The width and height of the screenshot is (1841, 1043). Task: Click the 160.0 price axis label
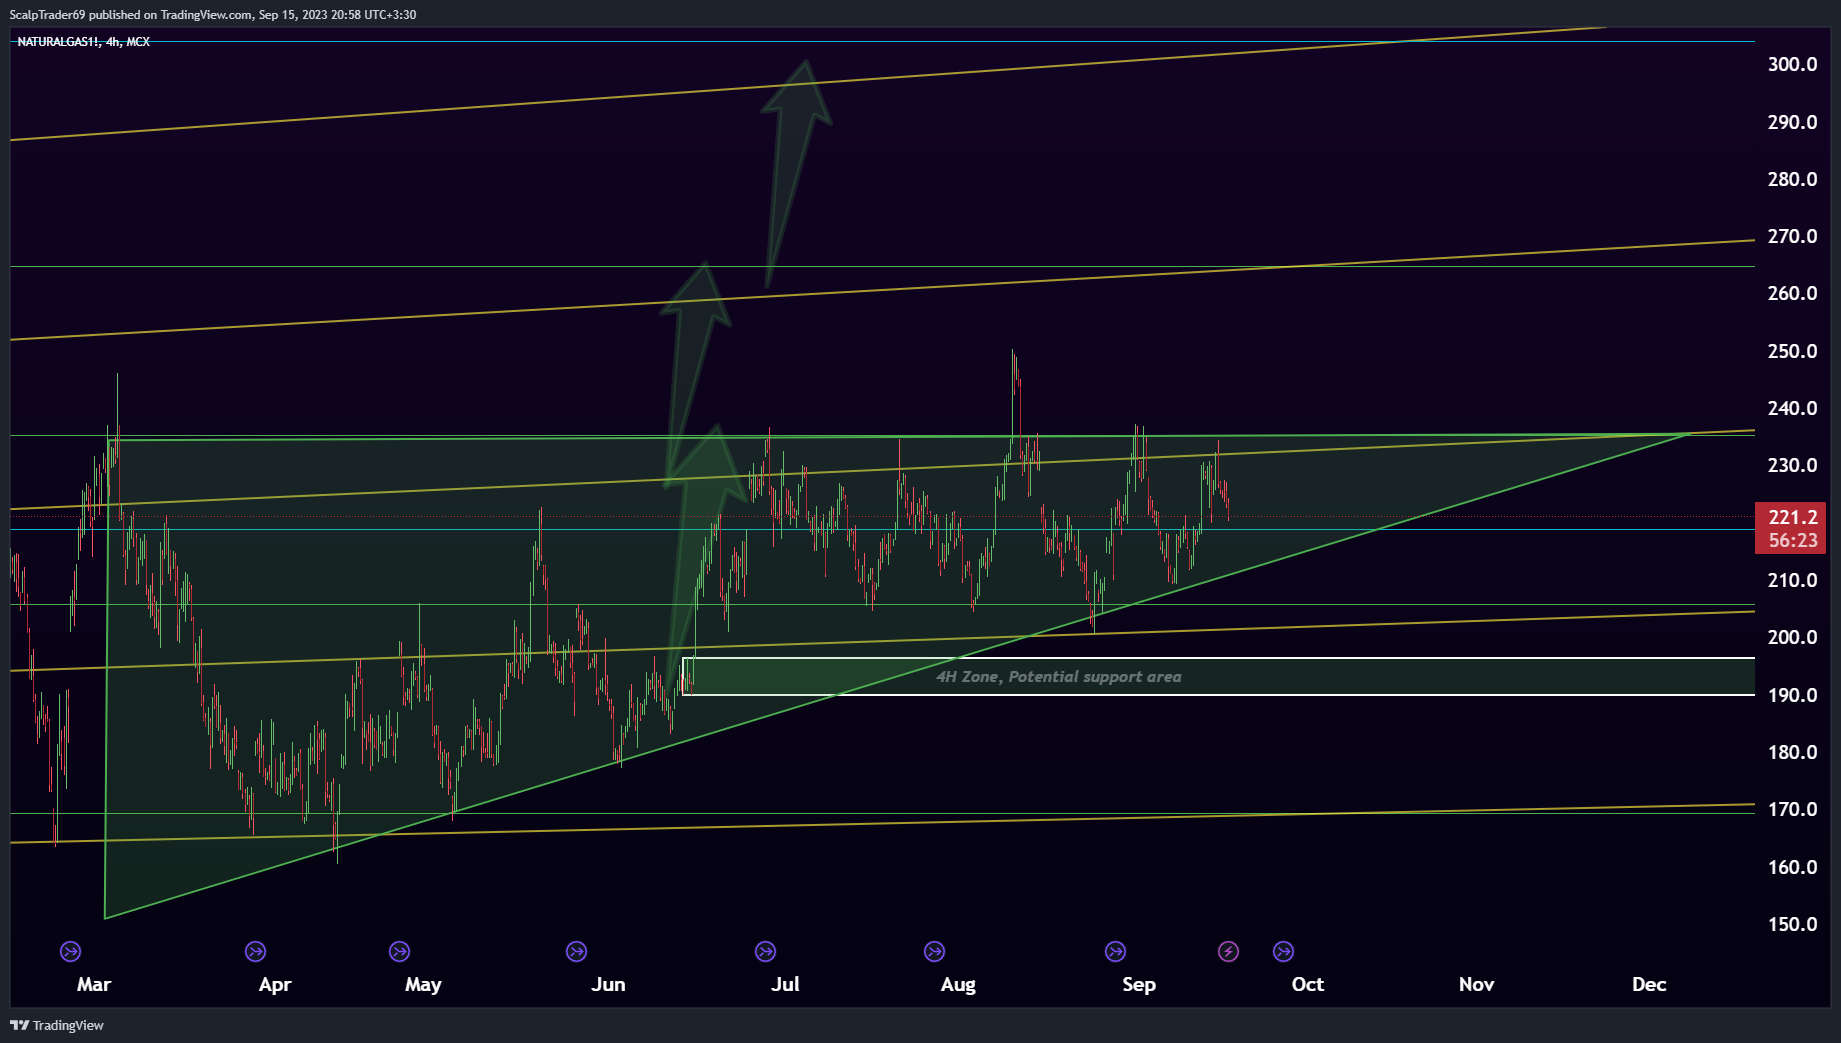(1792, 867)
